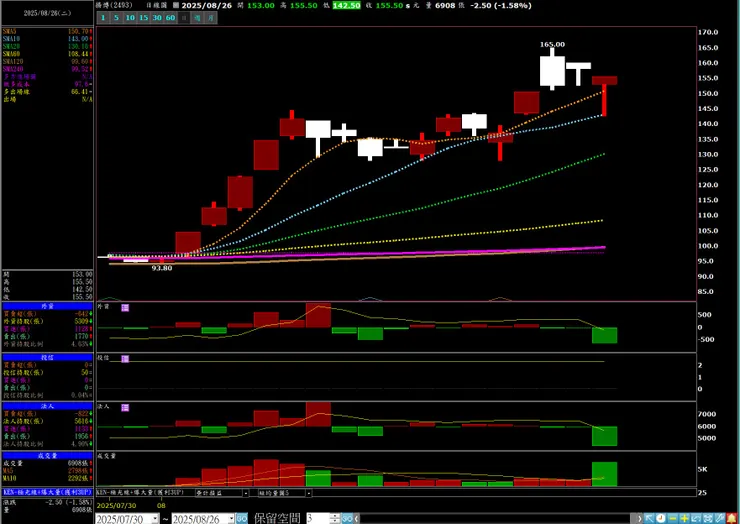This screenshot has width=740, height=524.
Task: Click the 165.00 high price label
Action: [x=552, y=44]
